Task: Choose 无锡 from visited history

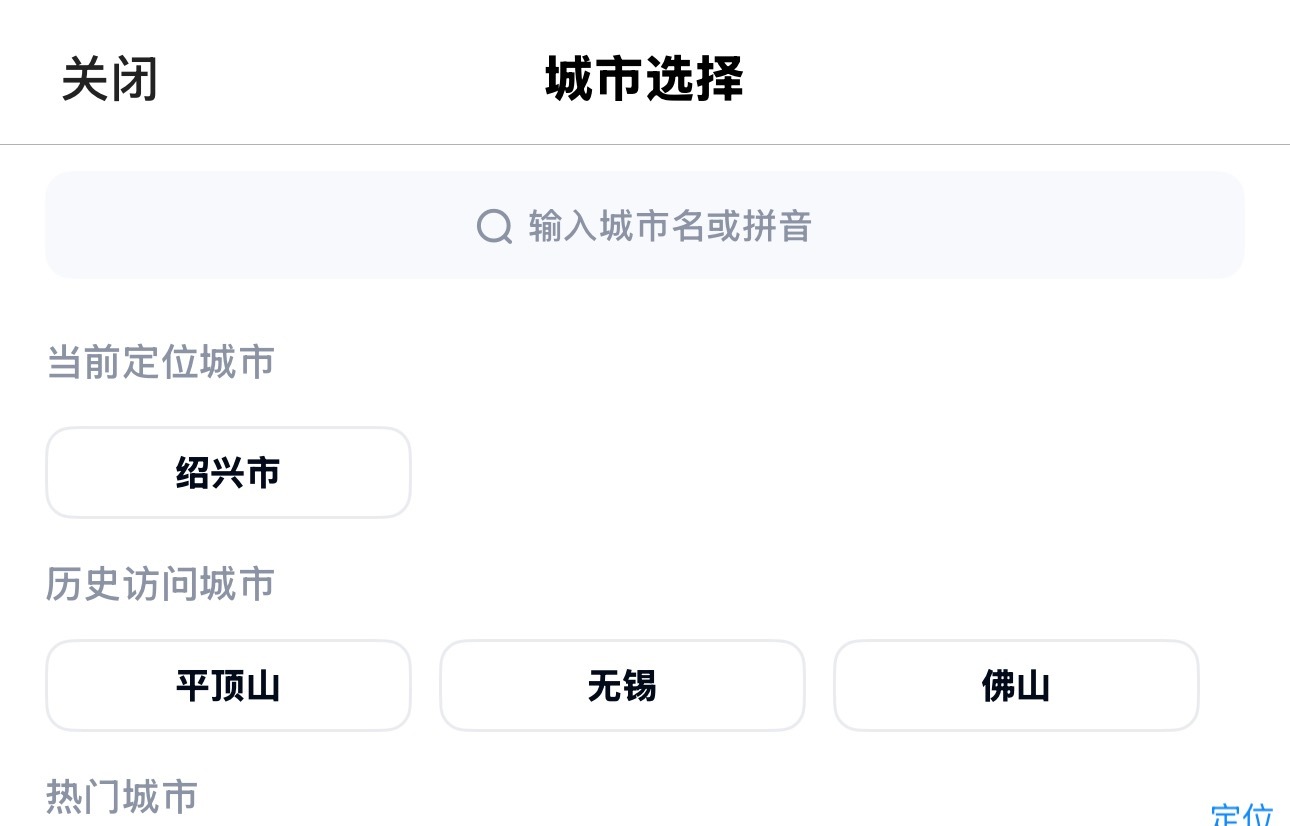Action: [622, 686]
